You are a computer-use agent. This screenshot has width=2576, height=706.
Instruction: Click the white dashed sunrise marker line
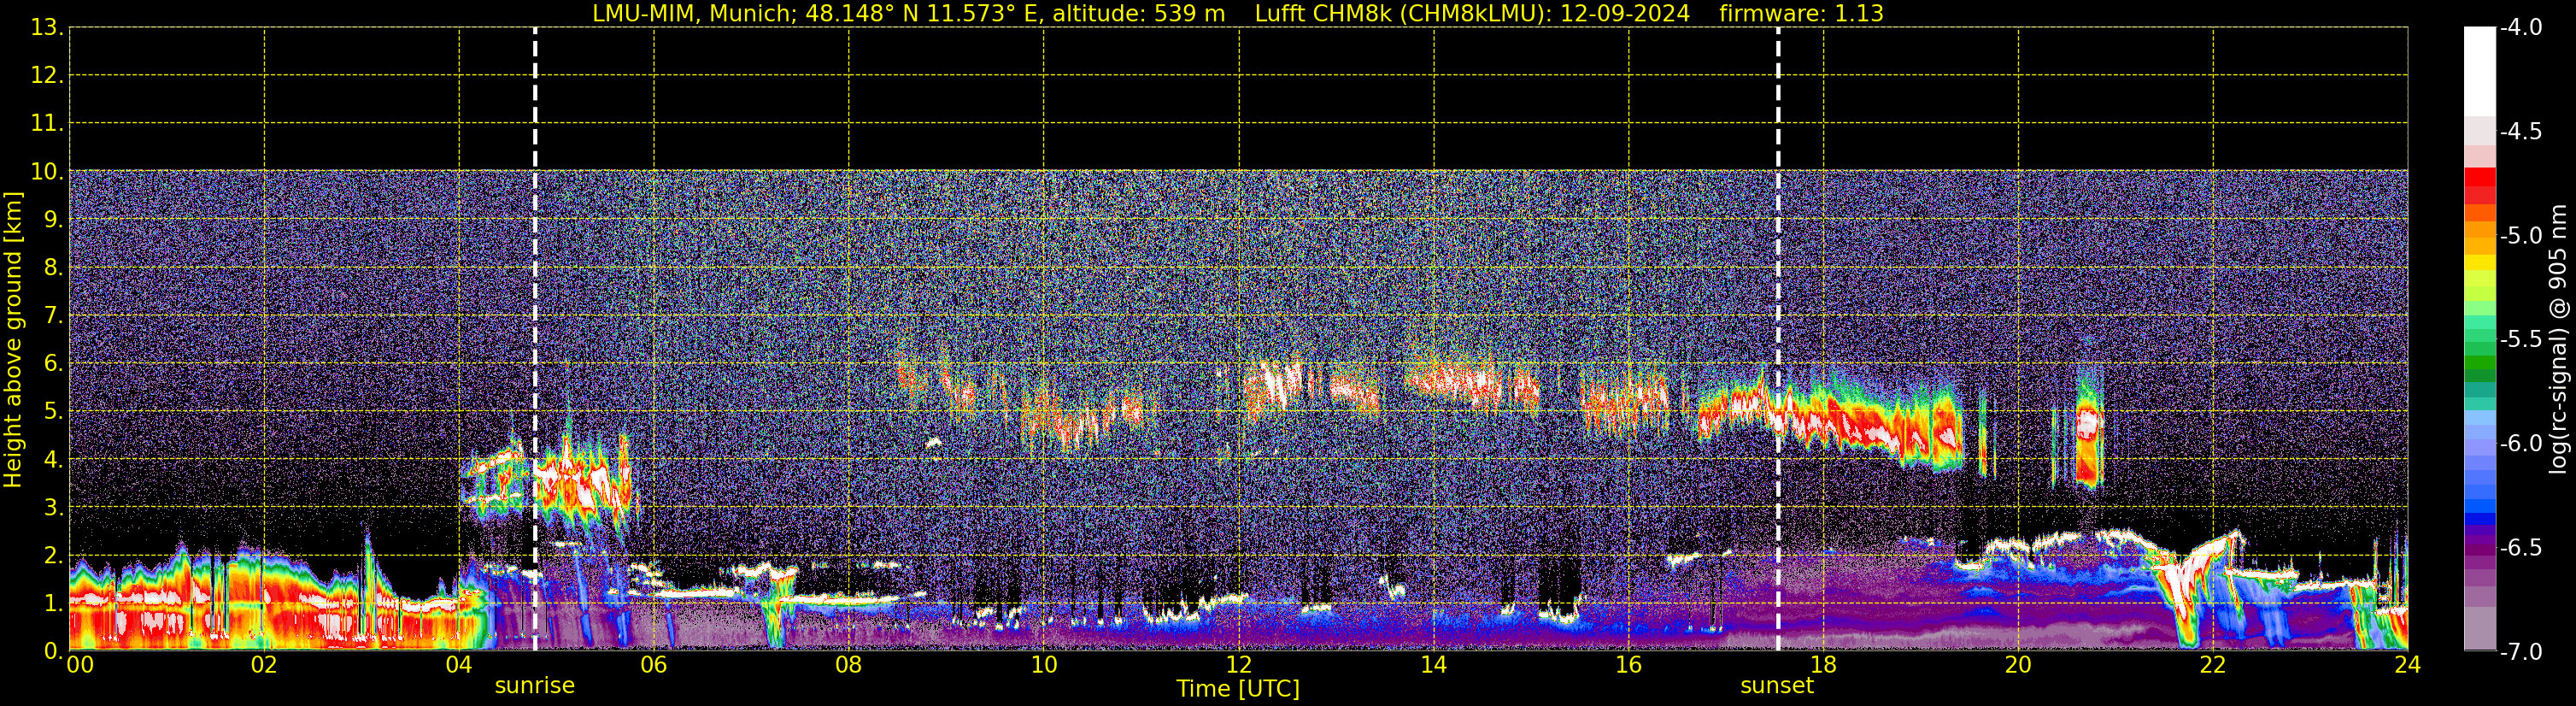(535, 340)
